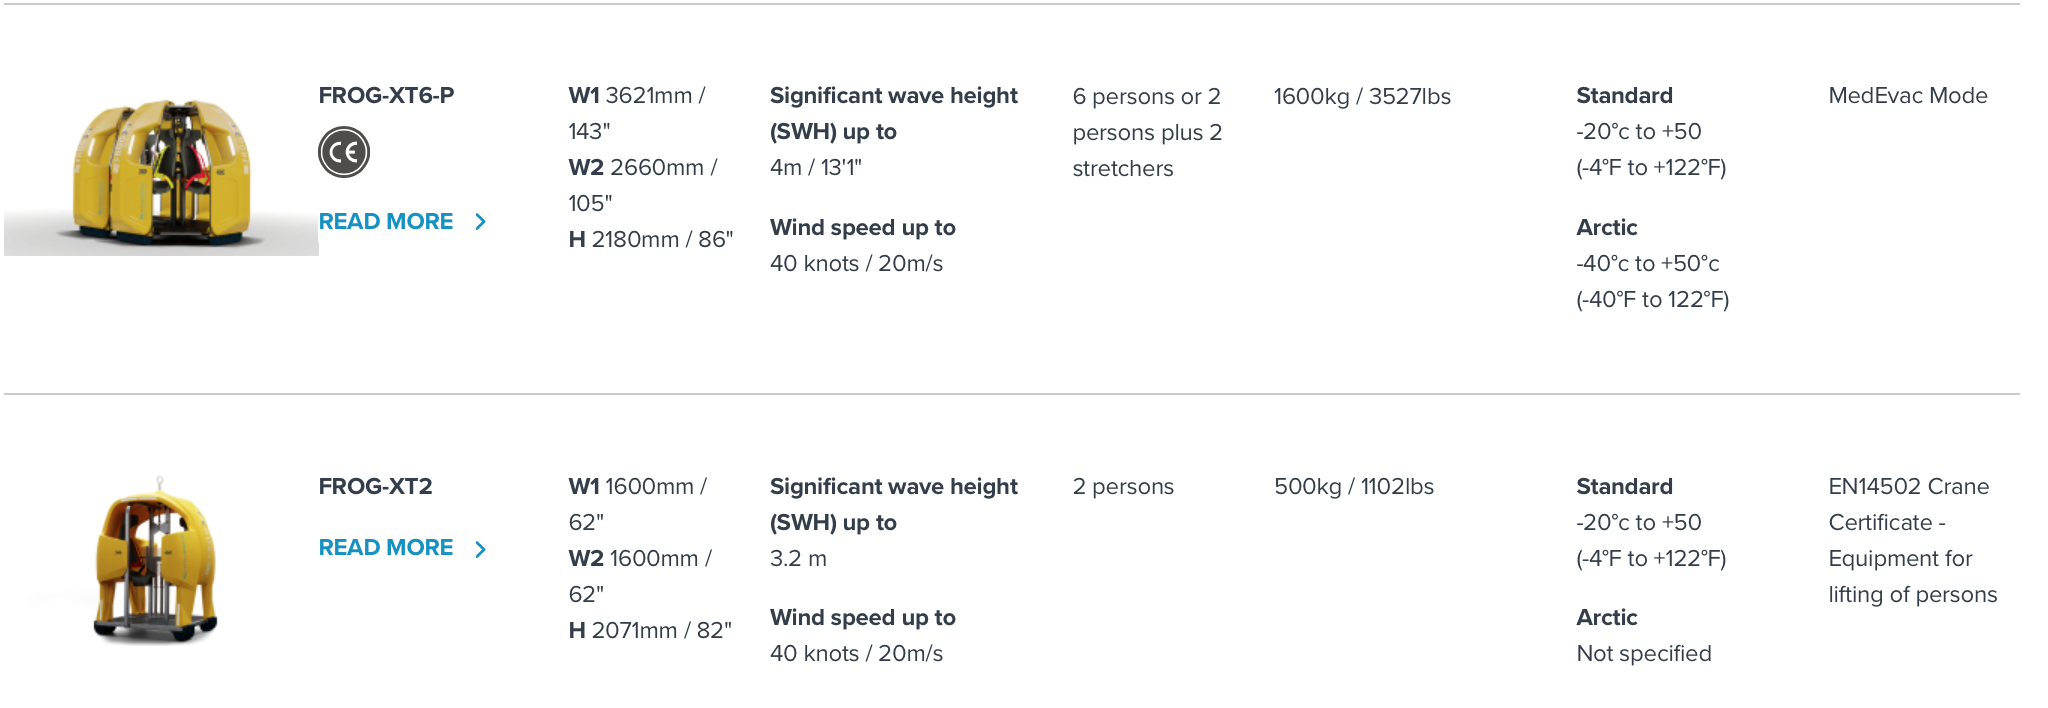Click the CE certification mark icon
2048x708 pixels.
[x=344, y=152]
